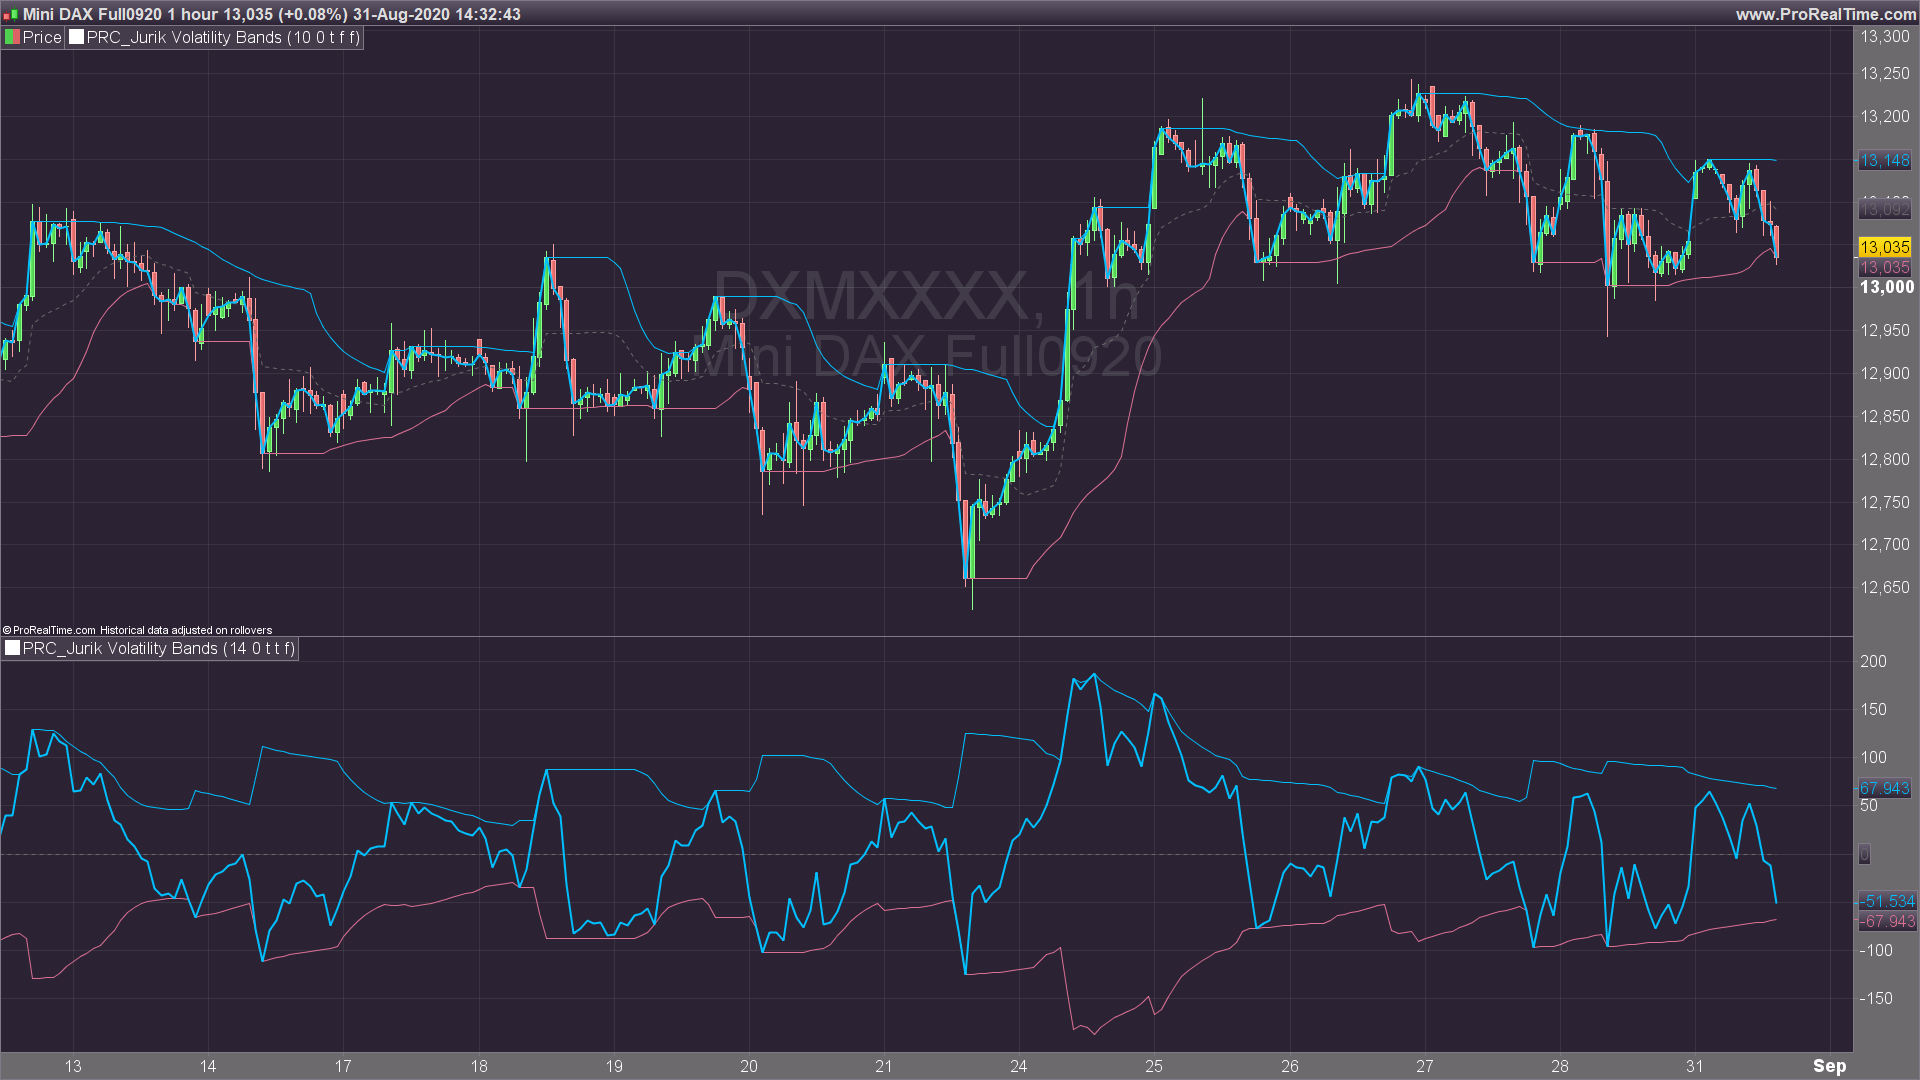Click date 13 on the time axis
Viewport: 1920px width, 1080px height.
pyautogui.click(x=73, y=1066)
